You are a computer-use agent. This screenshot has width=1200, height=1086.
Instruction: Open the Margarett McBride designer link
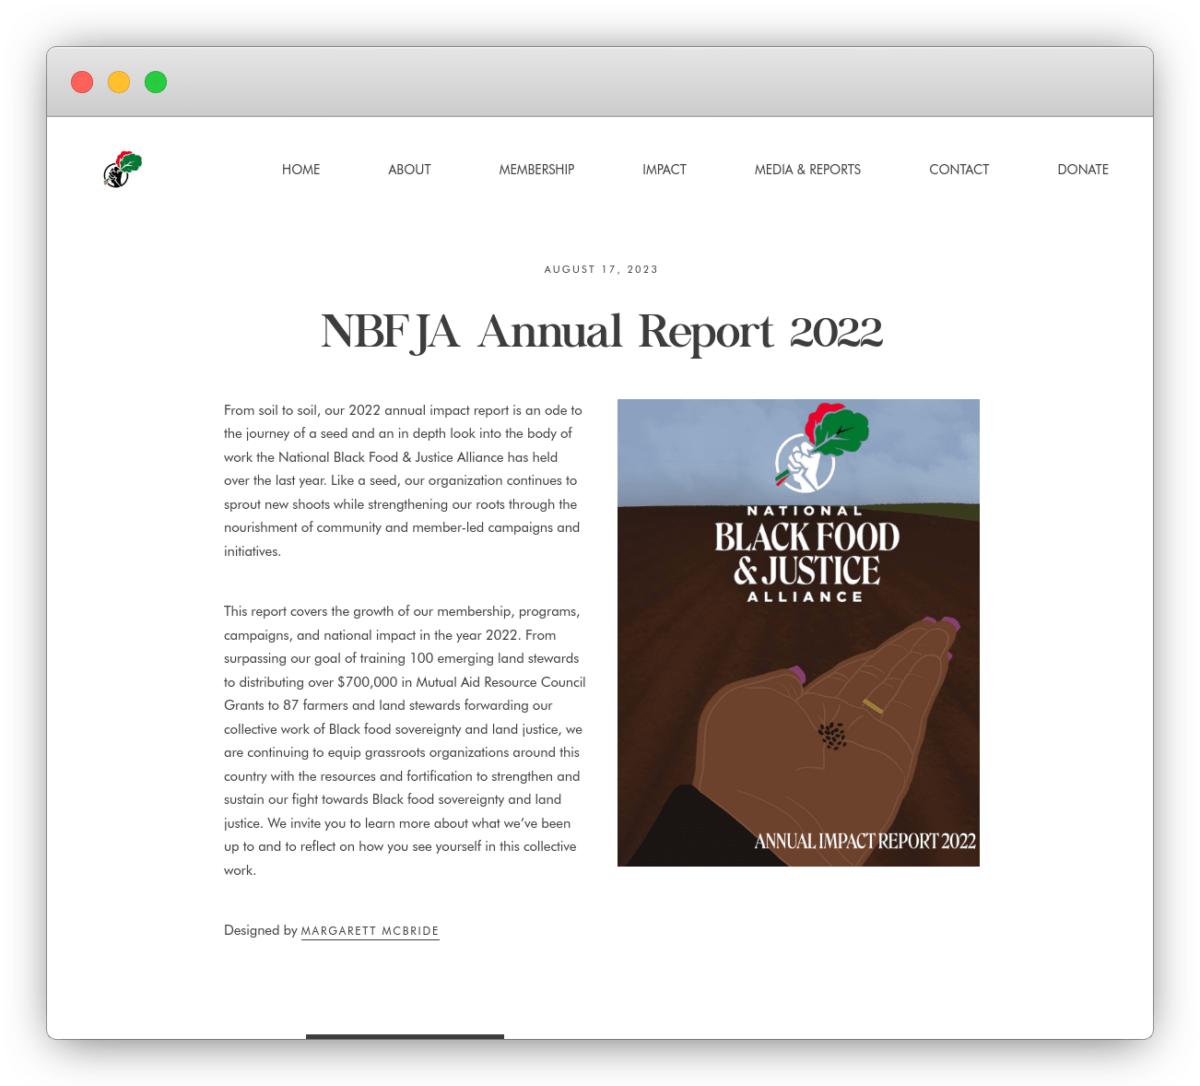(x=370, y=931)
